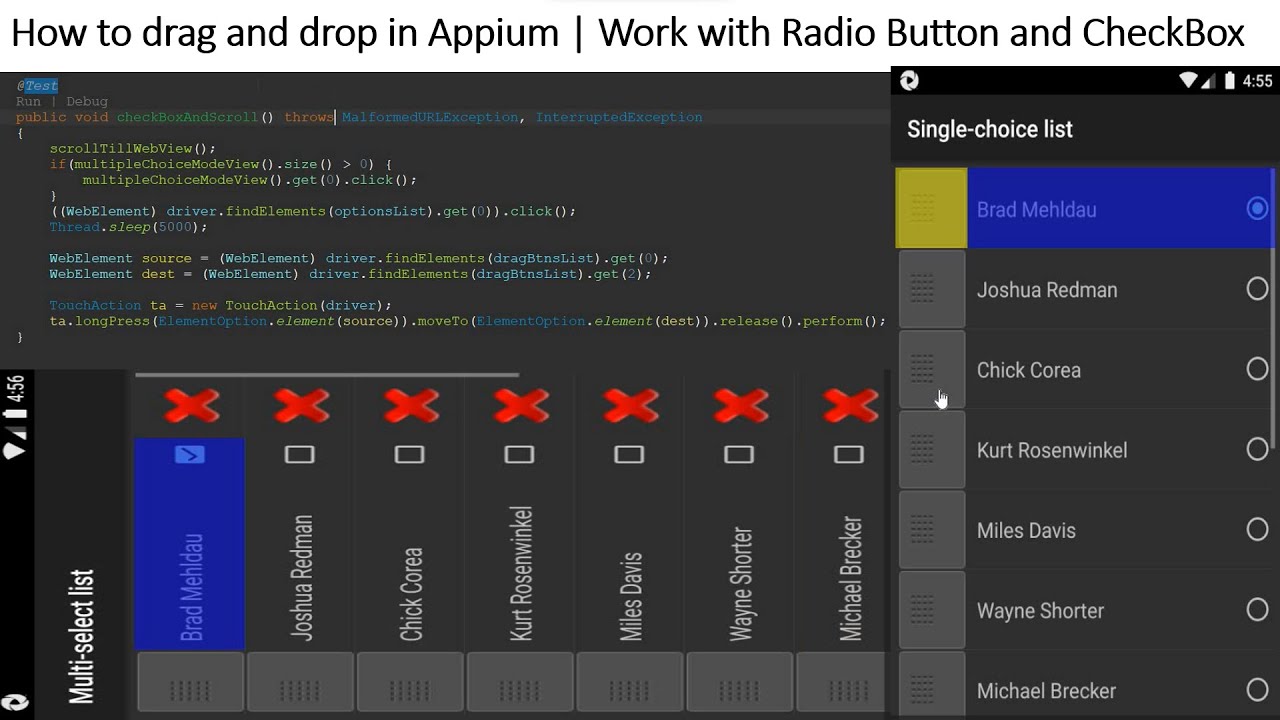Click the 4:56 clock in rotated status bar
This screenshot has height=720, width=1280.
pyautogui.click(x=15, y=388)
